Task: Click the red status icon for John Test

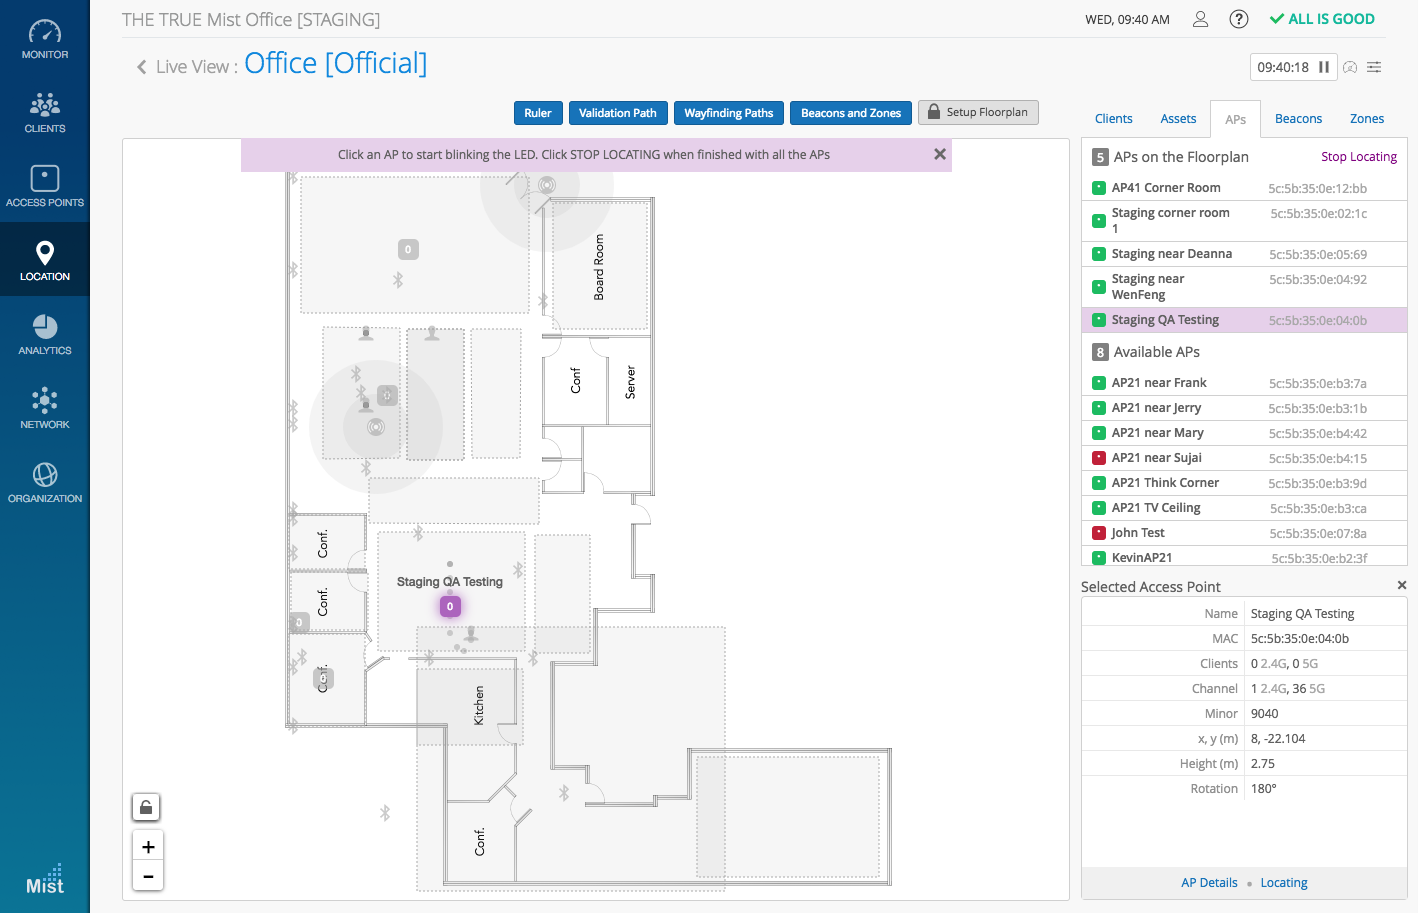Action: [x=1099, y=533]
